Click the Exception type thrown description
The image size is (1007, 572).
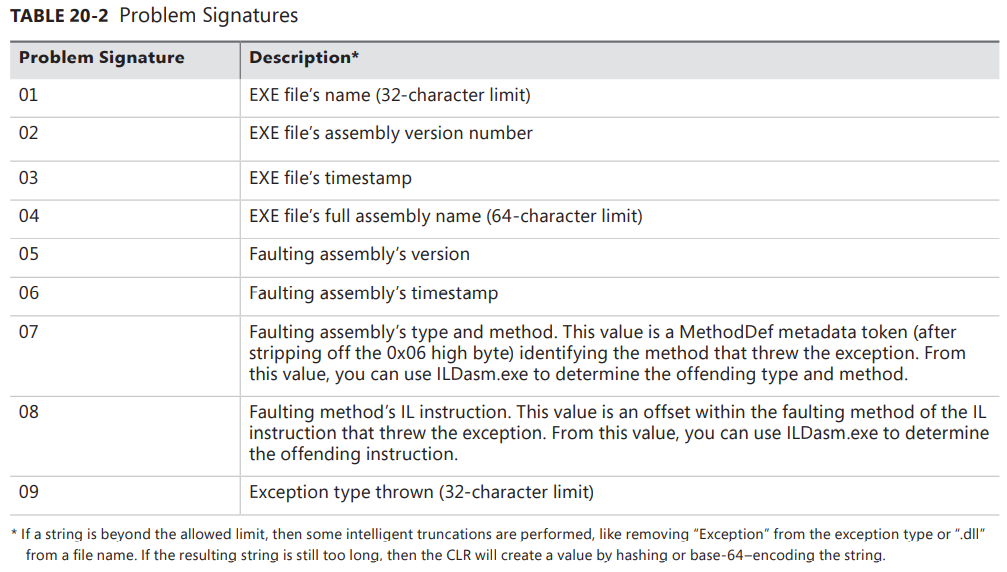point(421,492)
